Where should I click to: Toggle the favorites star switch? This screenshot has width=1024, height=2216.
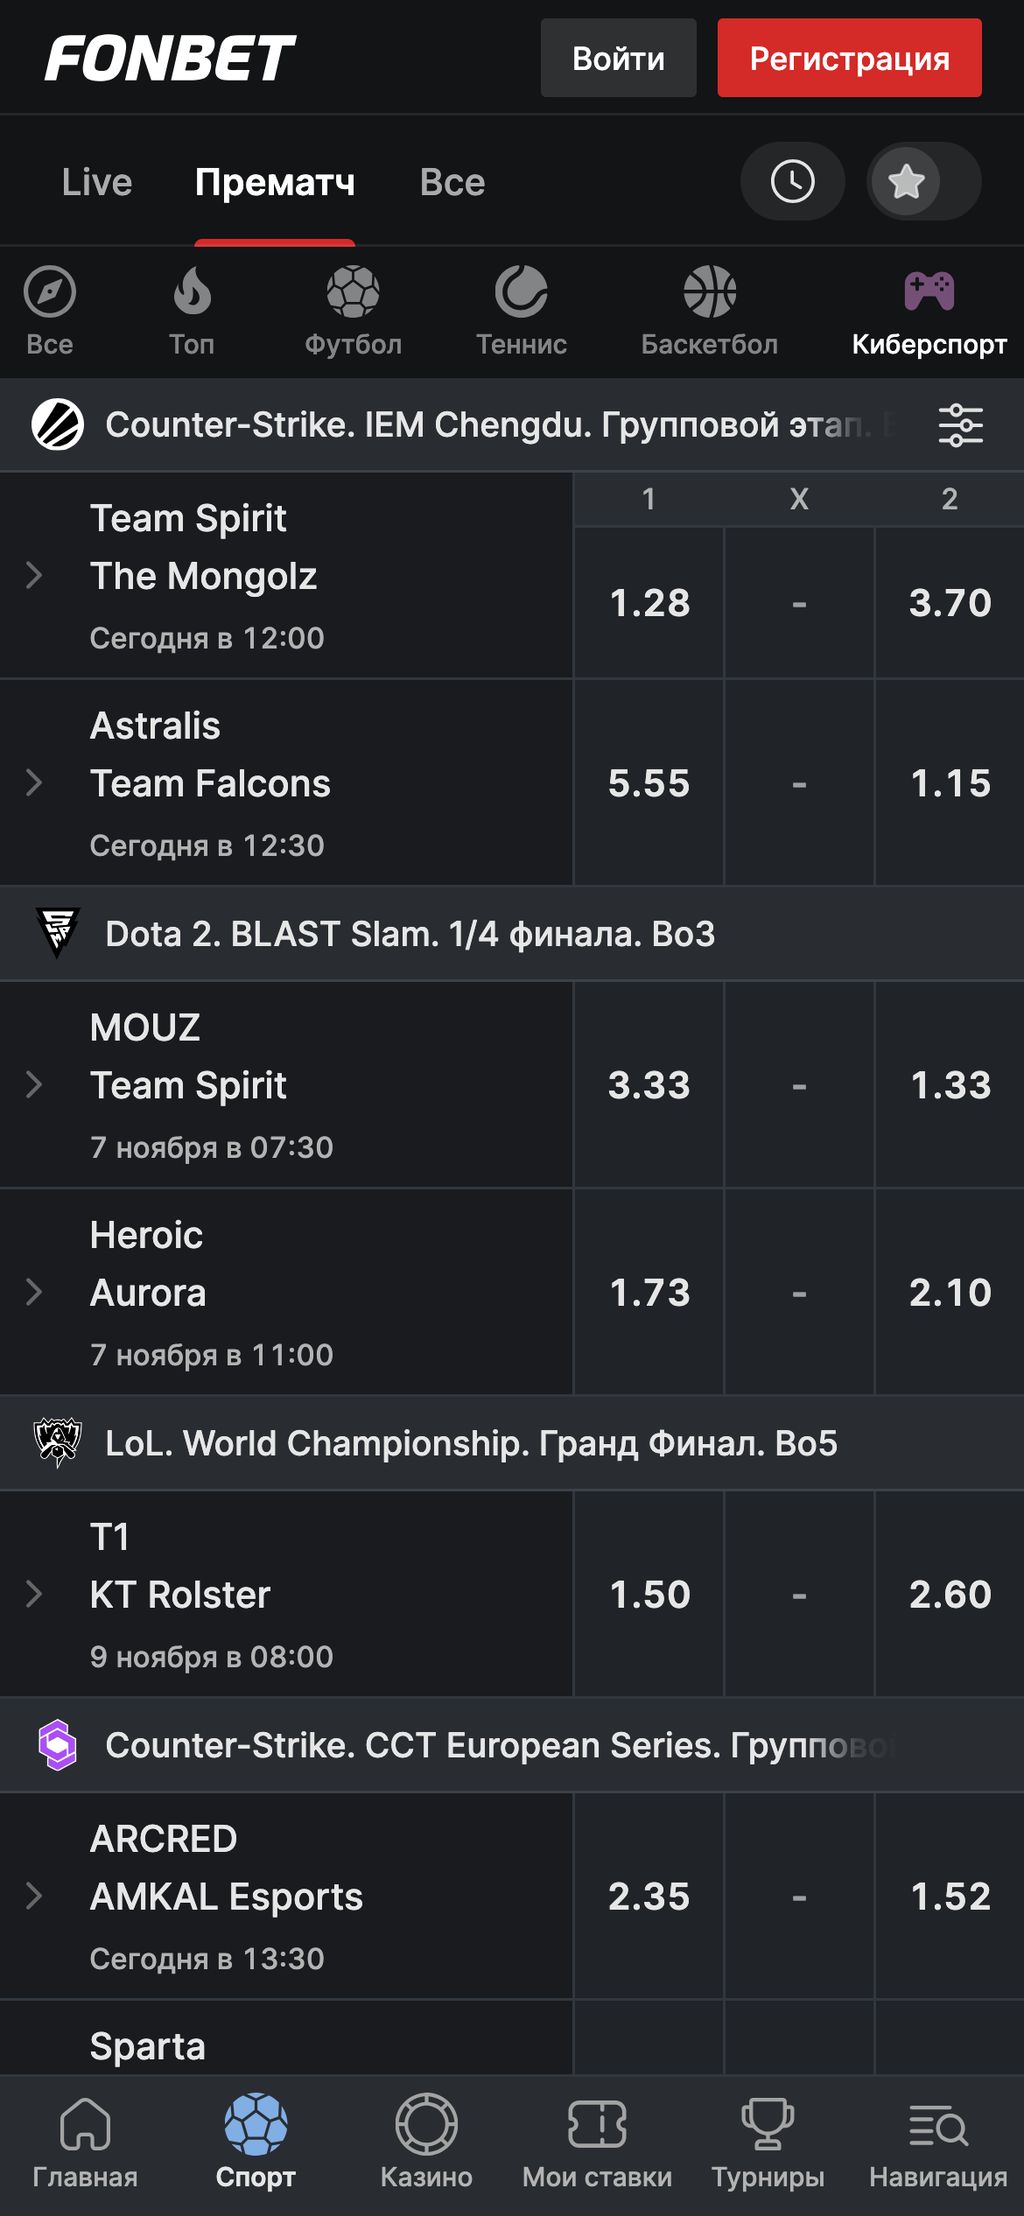click(923, 182)
